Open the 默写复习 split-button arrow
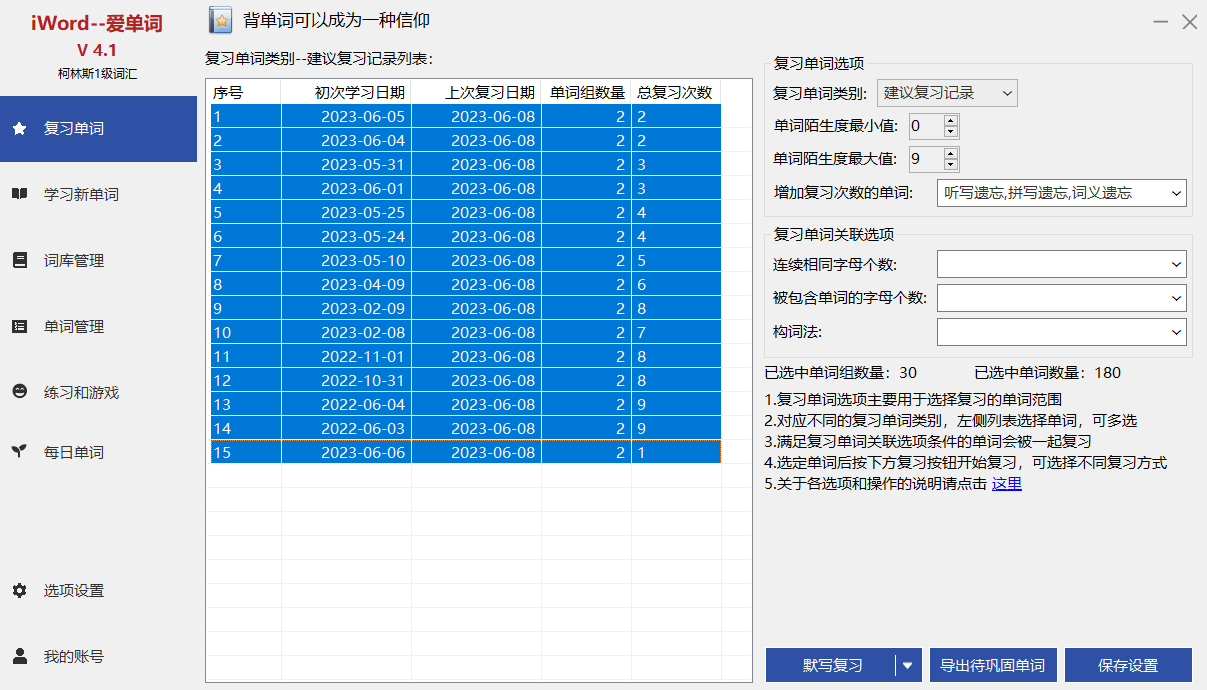The width and height of the screenshot is (1207, 690). coord(908,665)
